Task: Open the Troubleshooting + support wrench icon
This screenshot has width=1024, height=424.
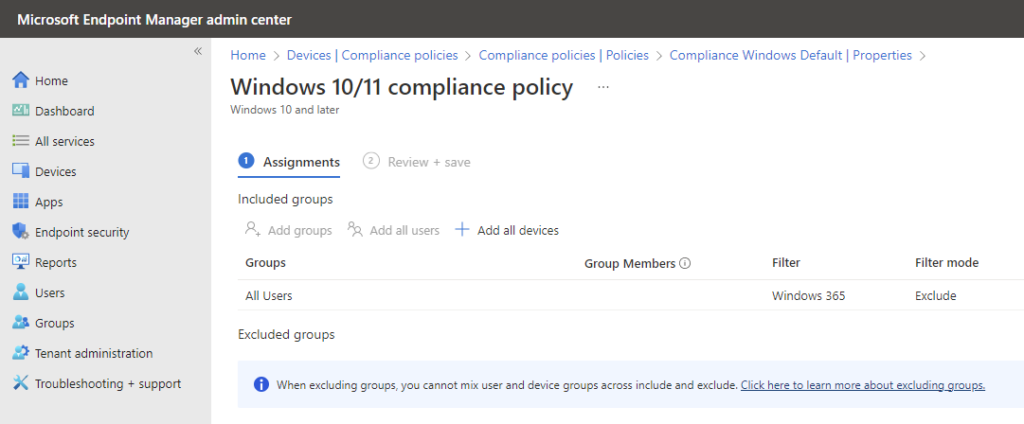Action: [21, 383]
